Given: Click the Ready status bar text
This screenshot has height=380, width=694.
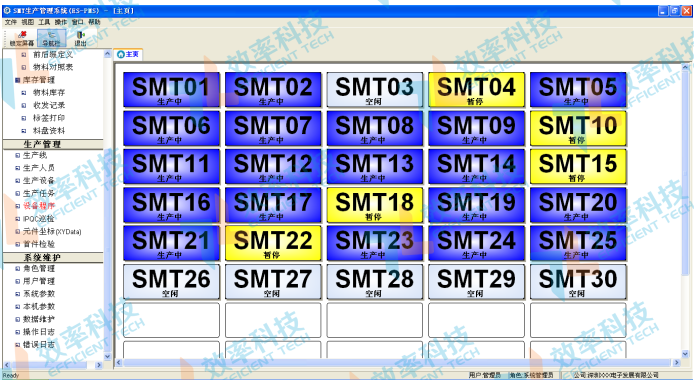Looking at the screenshot, I should tap(11, 376).
